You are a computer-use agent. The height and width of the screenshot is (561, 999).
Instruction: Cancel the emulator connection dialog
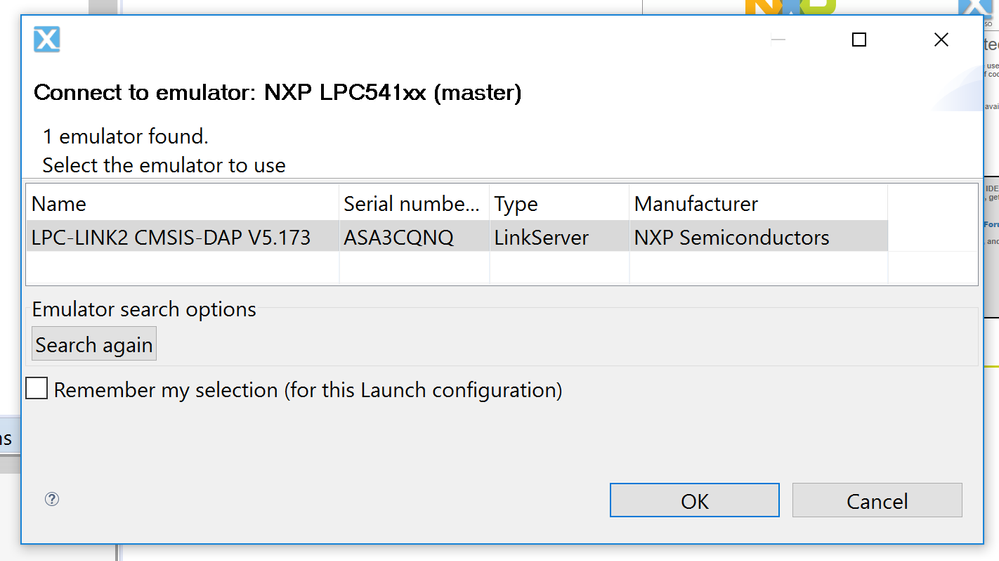coord(877,501)
